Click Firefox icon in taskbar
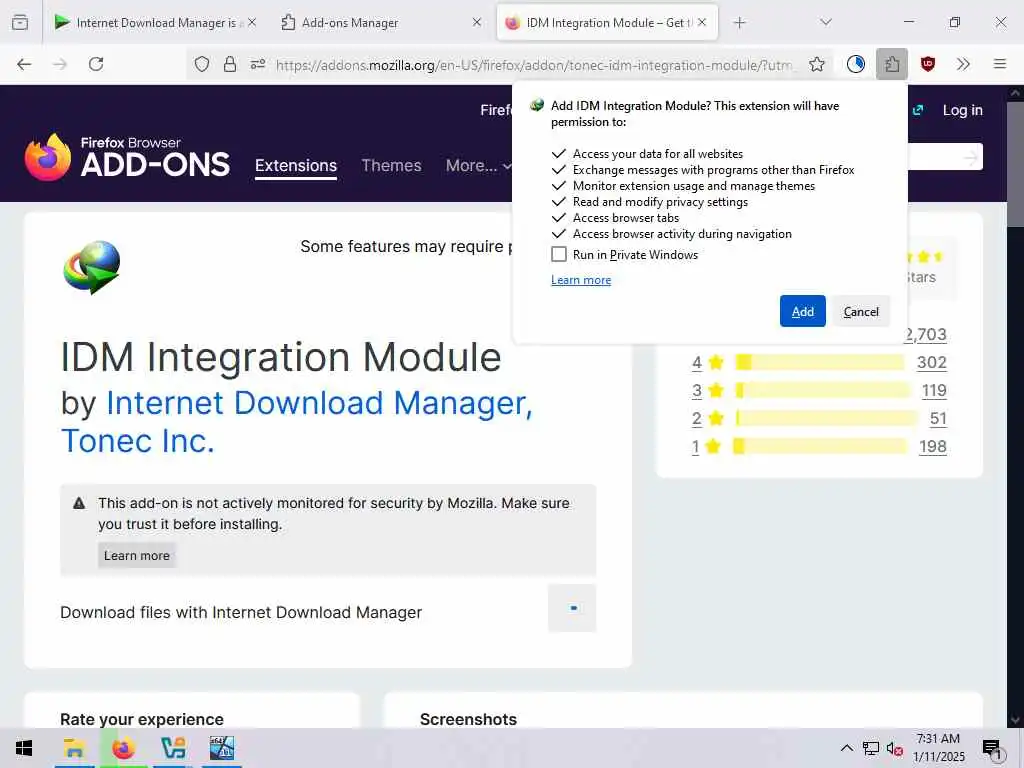This screenshot has width=1024, height=768. (123, 748)
